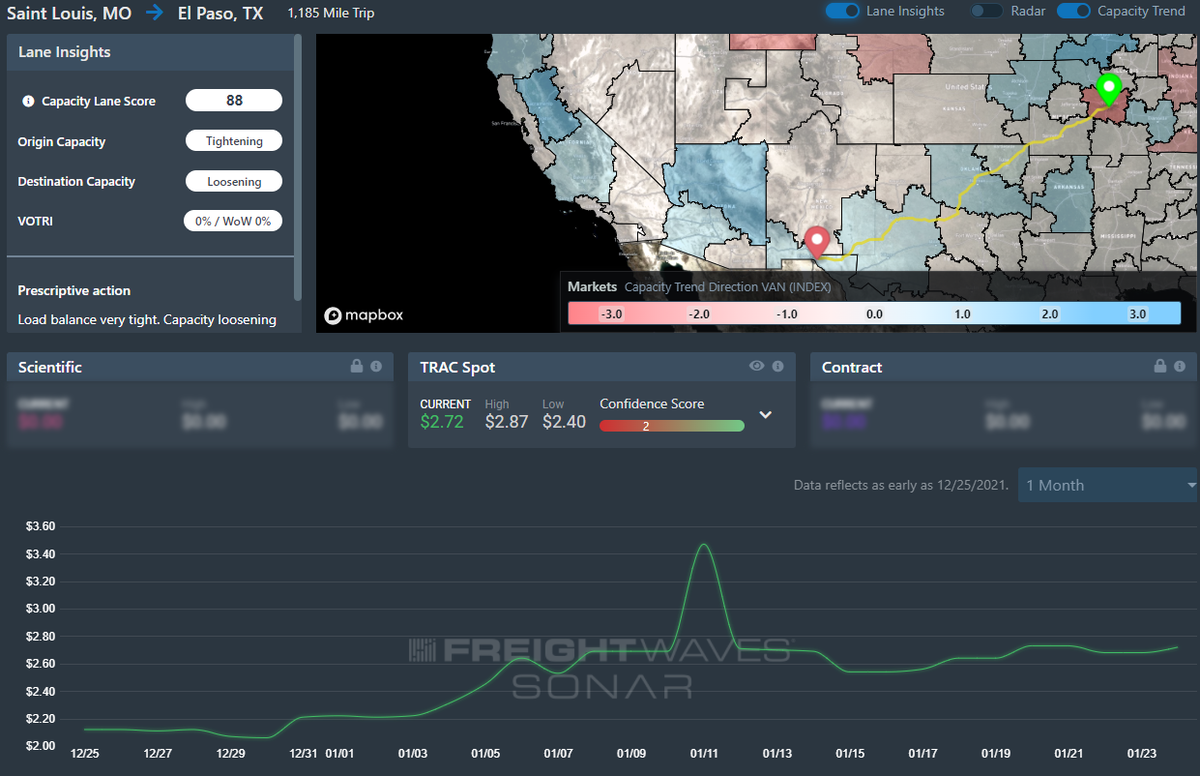Click the Origin Capacity label
Screen dimensions: 1200x776
click(61, 142)
